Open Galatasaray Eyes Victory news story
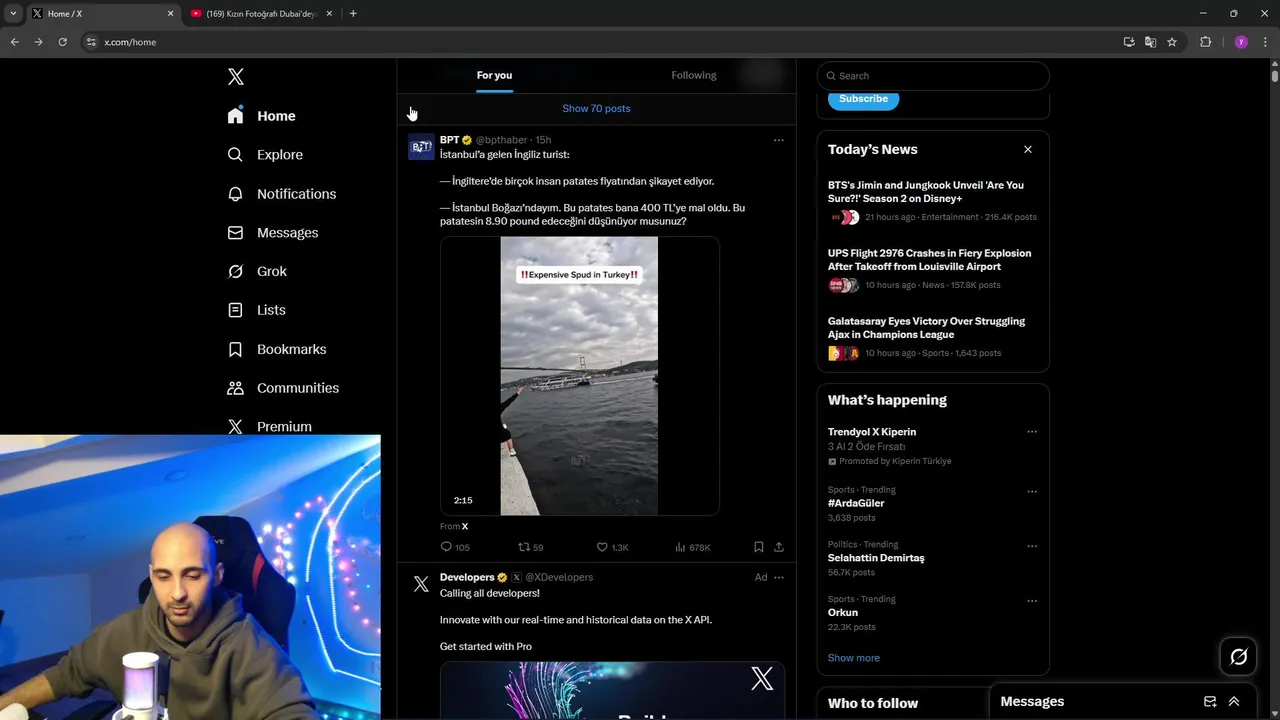 pos(932,337)
